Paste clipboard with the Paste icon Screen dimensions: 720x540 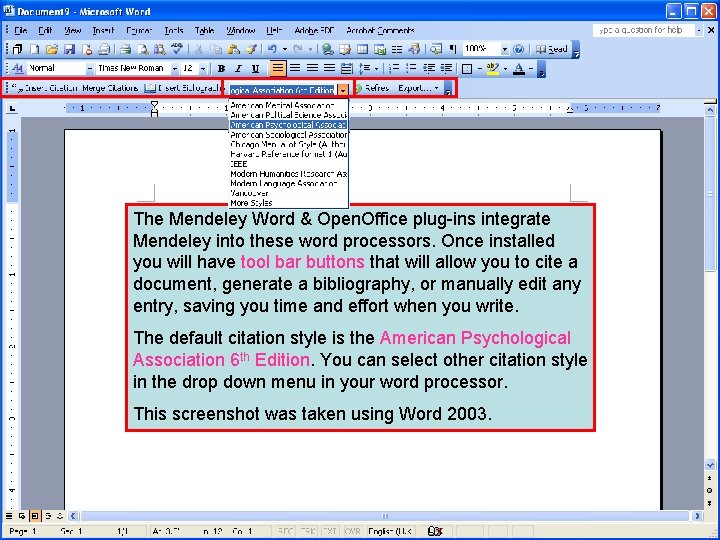pyautogui.click(x=234, y=49)
